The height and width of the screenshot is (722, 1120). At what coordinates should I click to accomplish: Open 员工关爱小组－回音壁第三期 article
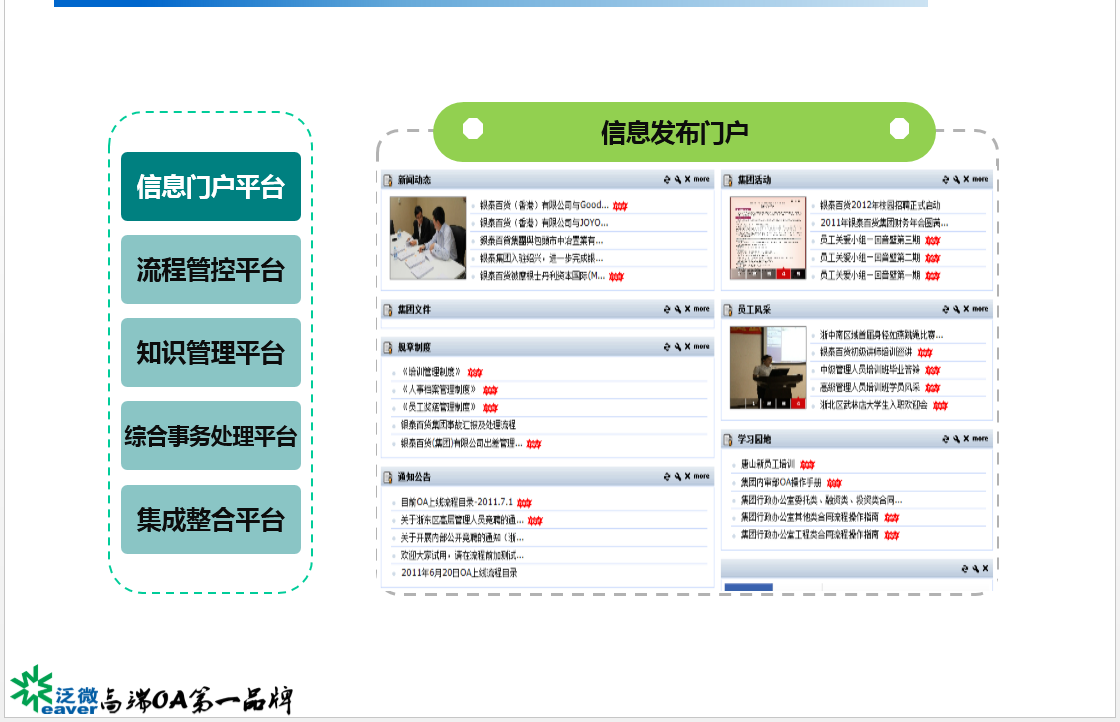870,240
